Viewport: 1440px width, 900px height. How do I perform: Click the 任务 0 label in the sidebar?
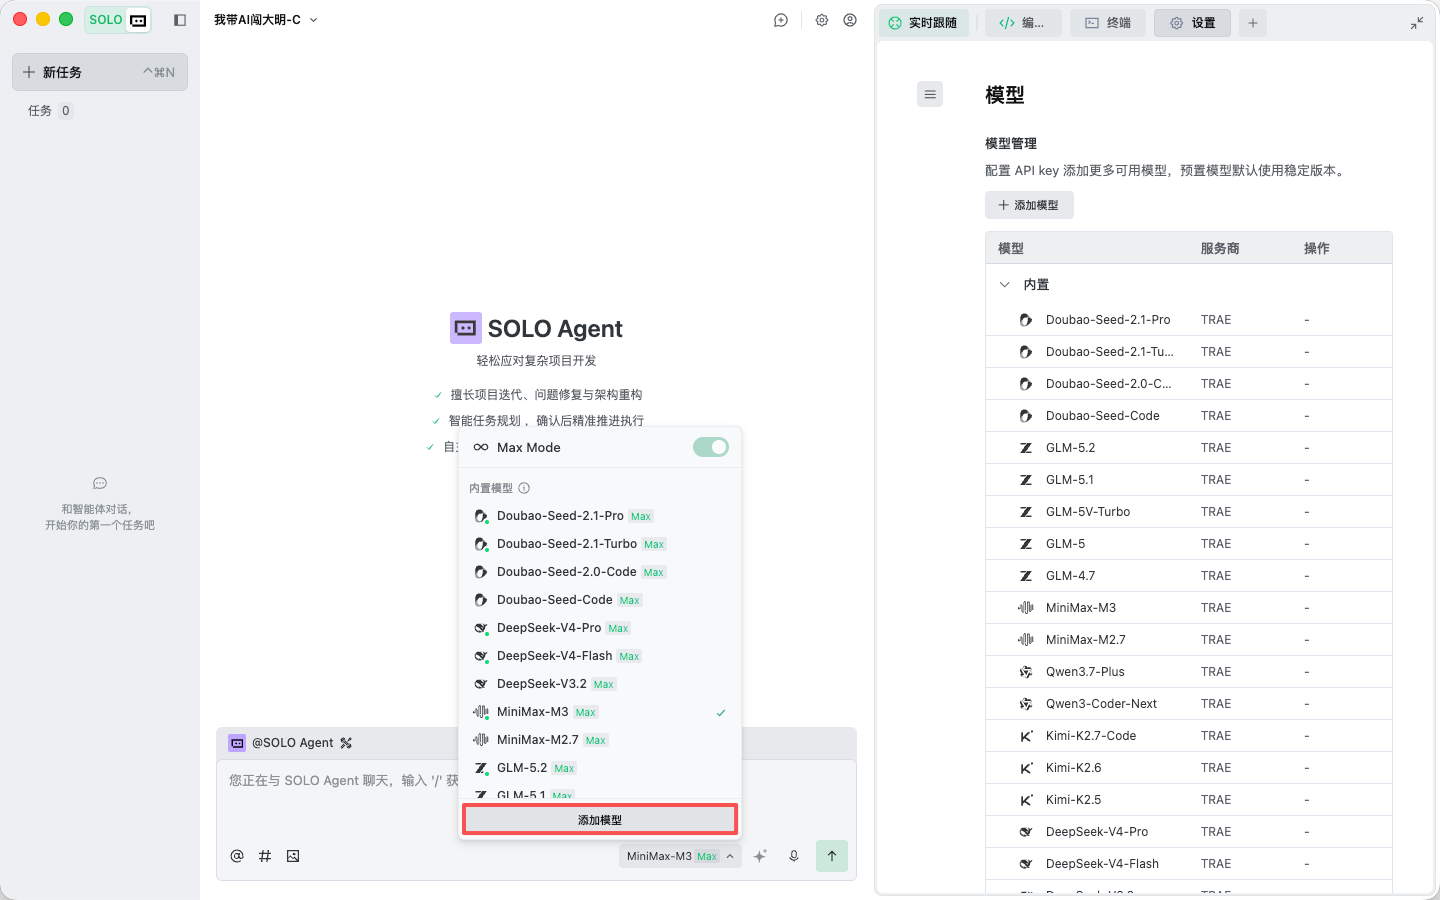[50, 111]
